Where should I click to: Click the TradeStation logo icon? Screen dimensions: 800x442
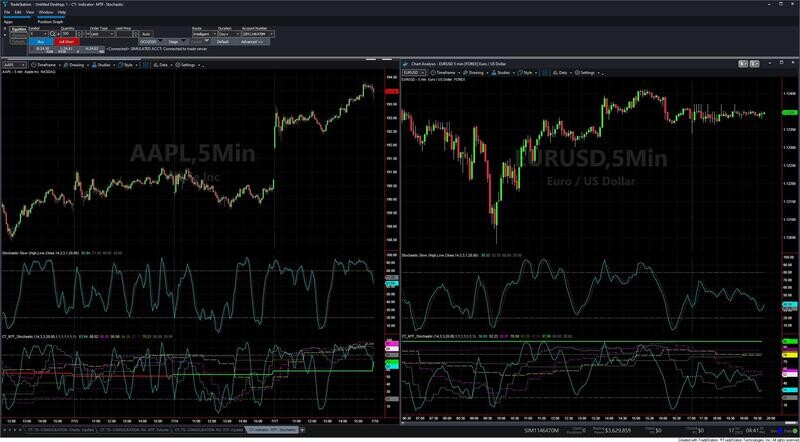(x=5, y=4)
